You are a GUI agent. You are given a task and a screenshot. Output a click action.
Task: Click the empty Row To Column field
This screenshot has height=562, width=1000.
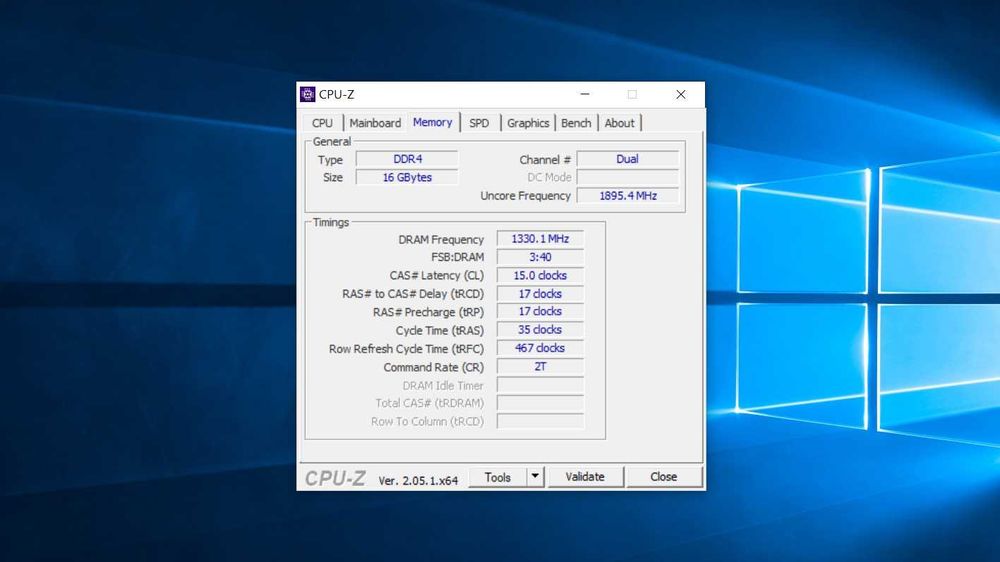click(540, 422)
